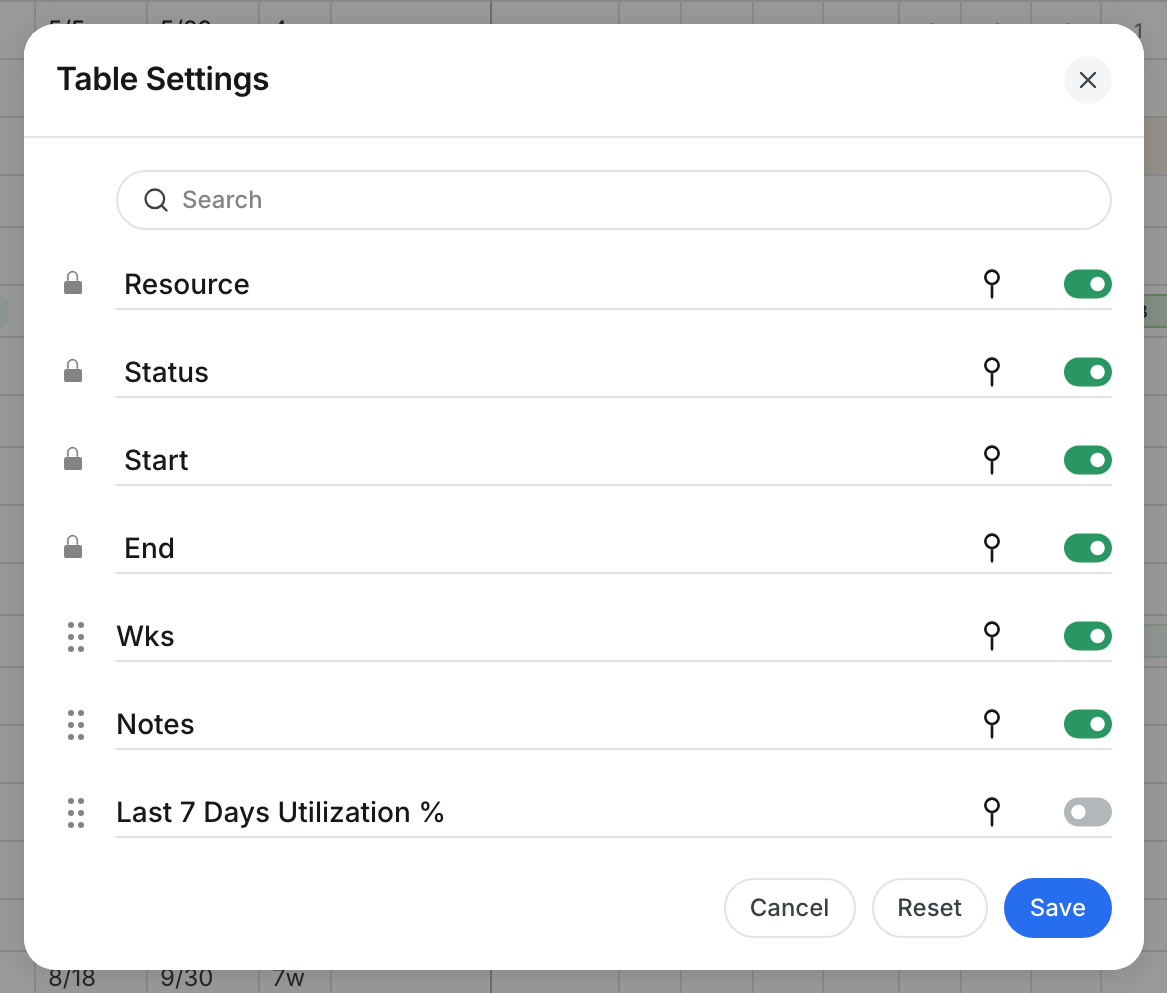This screenshot has height=993, width=1167.
Task: Save the table settings
Action: pyautogui.click(x=1057, y=907)
